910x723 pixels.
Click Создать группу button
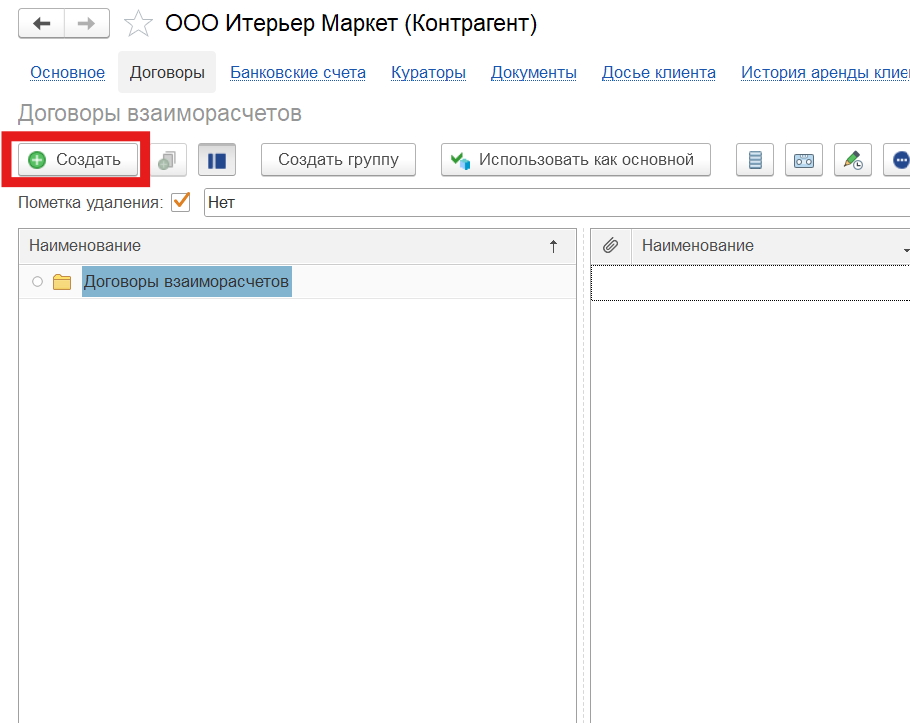[338, 159]
